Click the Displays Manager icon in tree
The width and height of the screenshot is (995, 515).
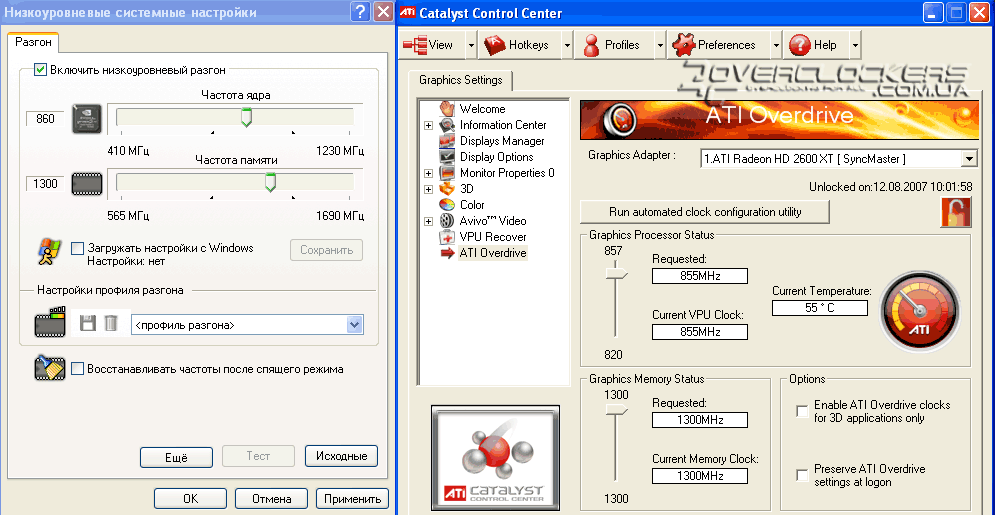pos(448,141)
